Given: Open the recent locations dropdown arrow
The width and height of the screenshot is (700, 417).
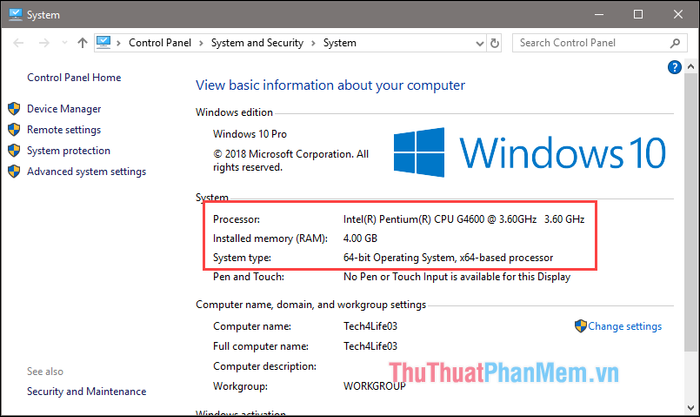Looking at the screenshot, I should [x=65, y=43].
